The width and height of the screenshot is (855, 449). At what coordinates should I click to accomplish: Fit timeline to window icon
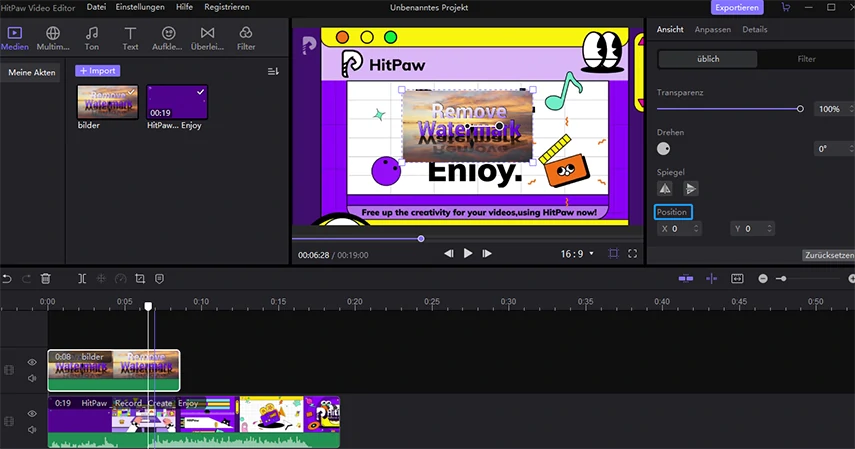737,279
